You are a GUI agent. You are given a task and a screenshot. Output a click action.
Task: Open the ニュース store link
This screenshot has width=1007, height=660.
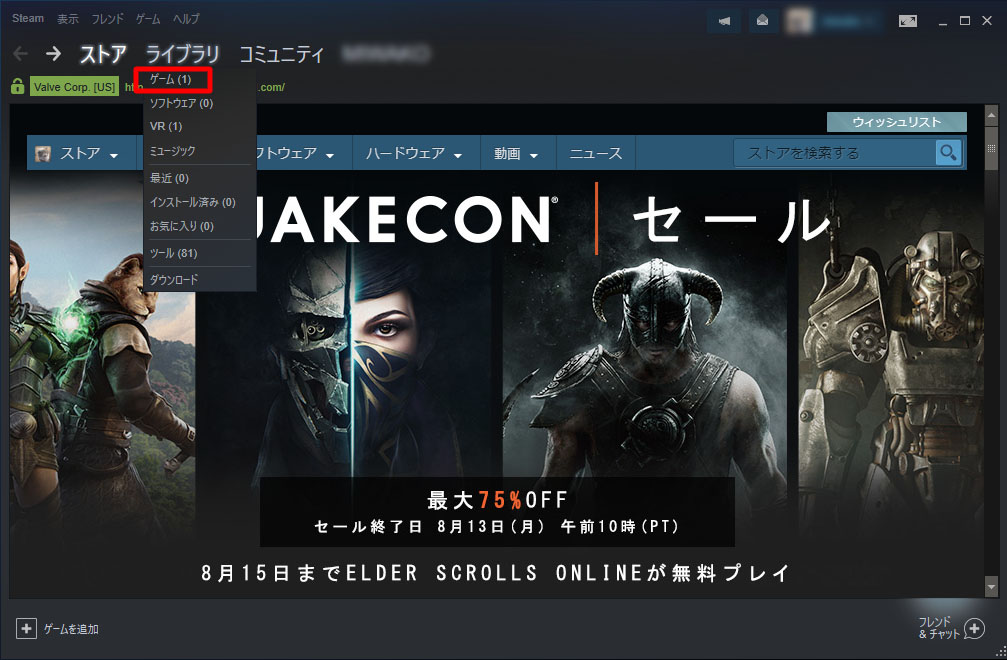[596, 153]
